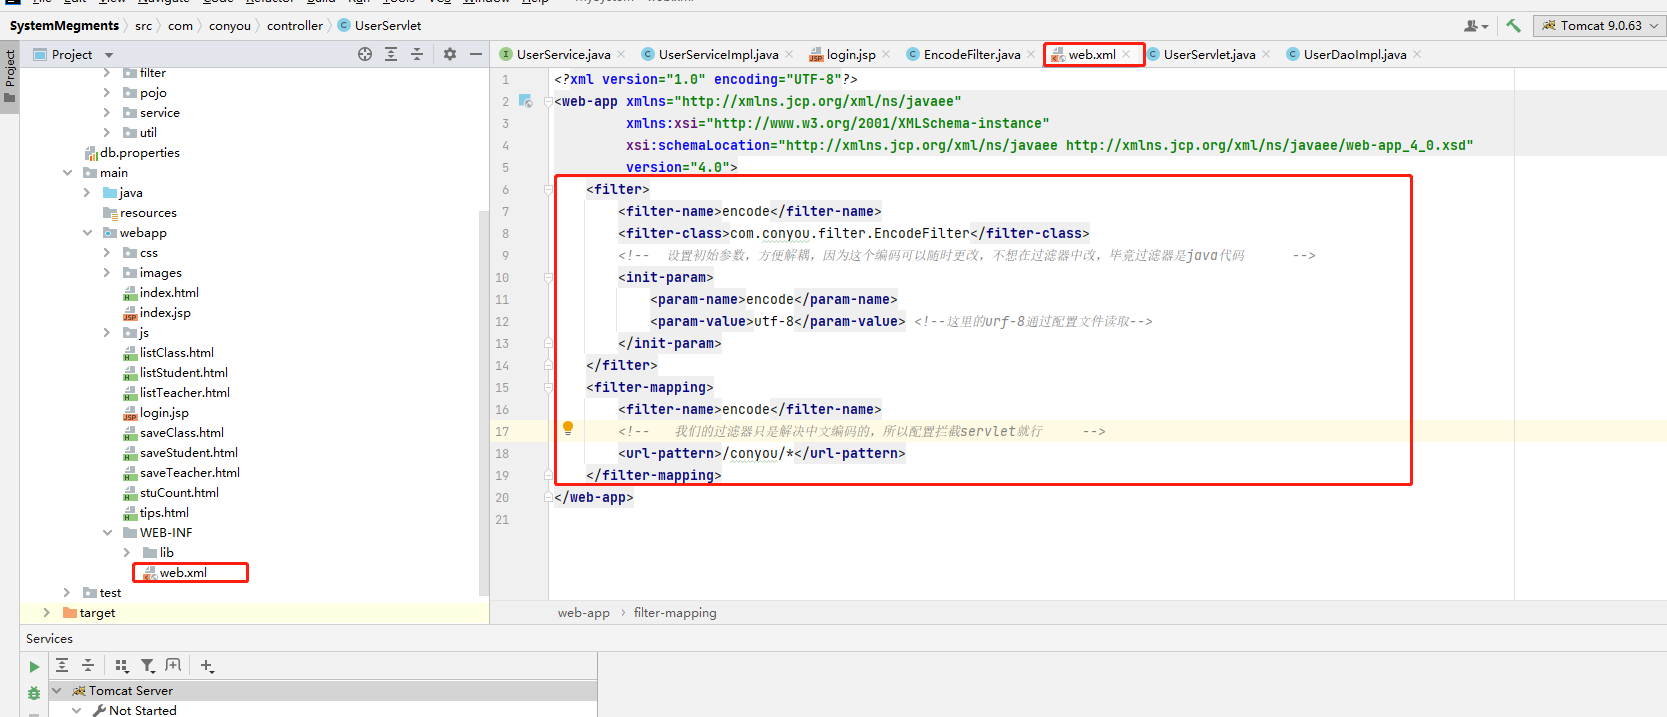
Task: Close the EncodeFilter.java tab
Action: point(1031,54)
